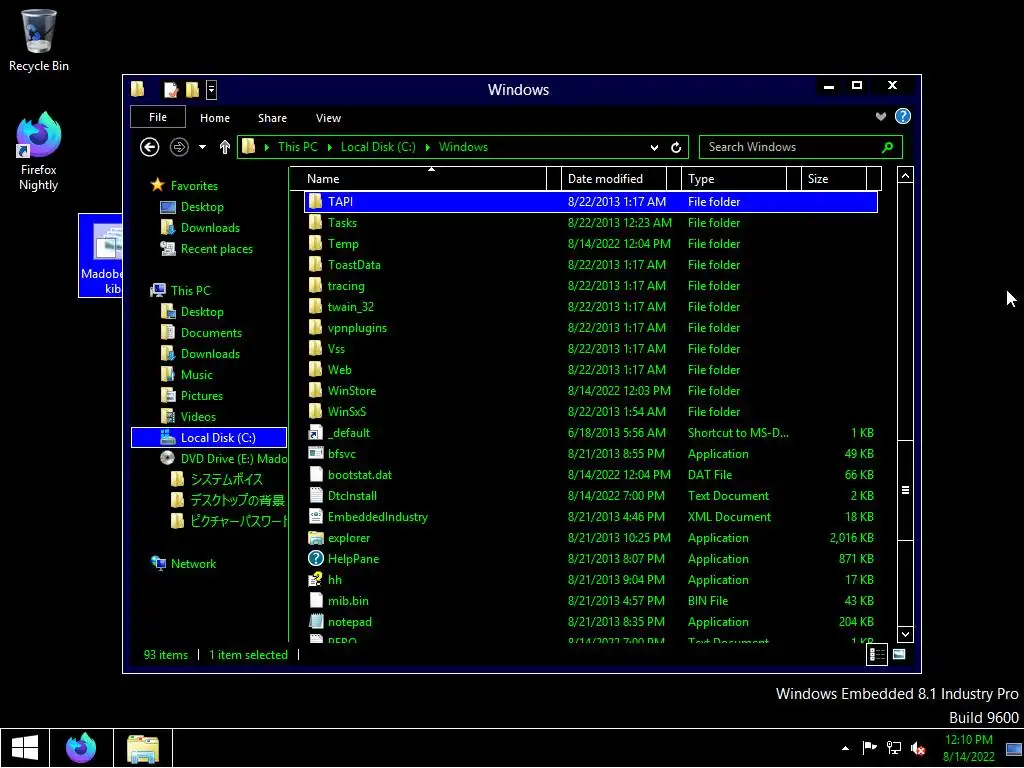Select This PC in navigation pane
The image size is (1024, 768).
point(191,291)
